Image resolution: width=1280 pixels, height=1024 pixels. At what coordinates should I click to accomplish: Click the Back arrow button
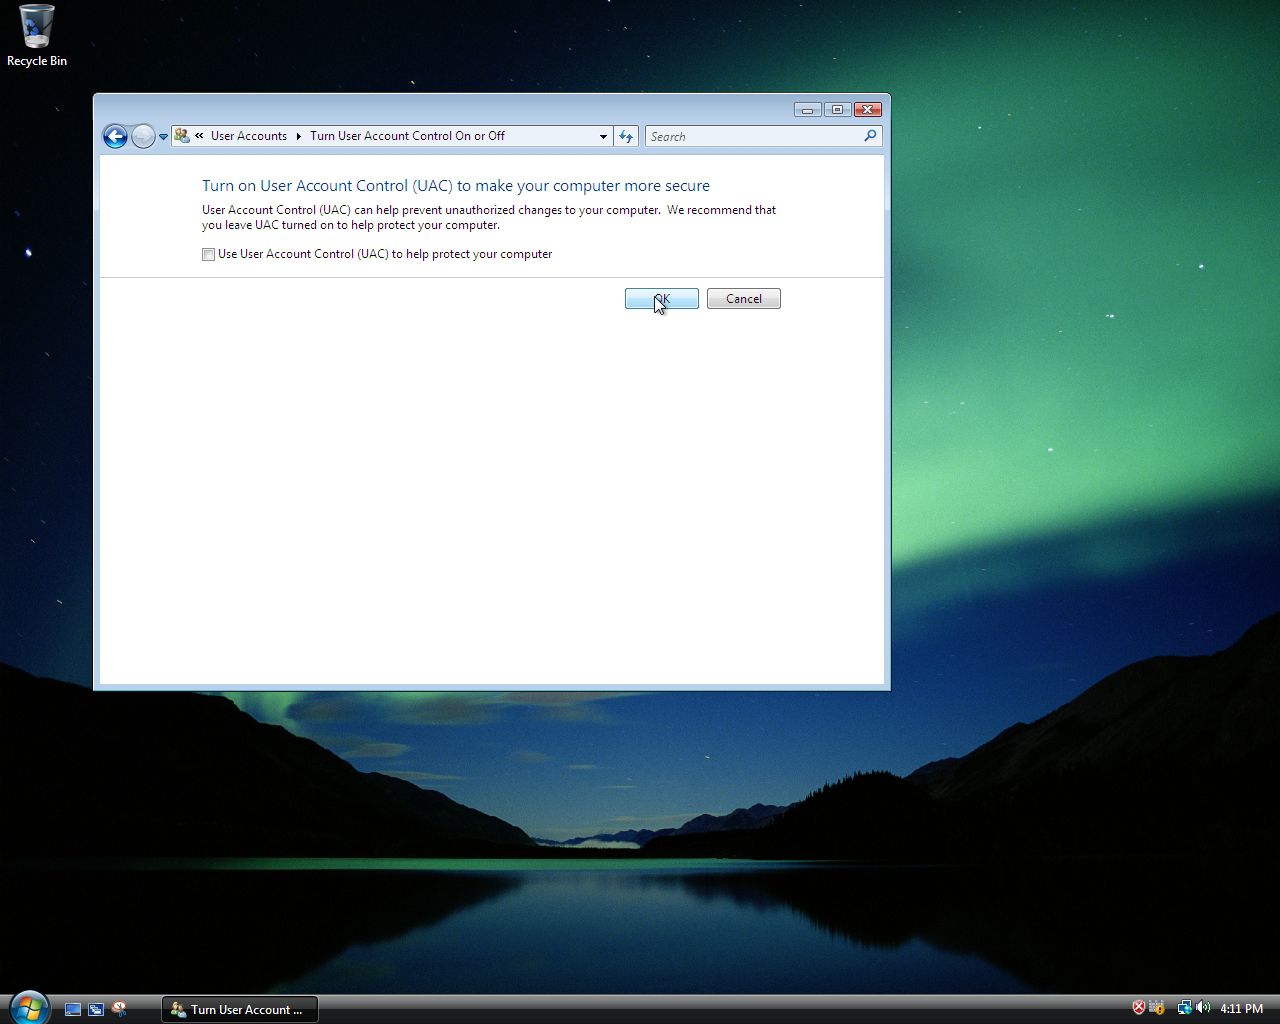[x=115, y=137]
